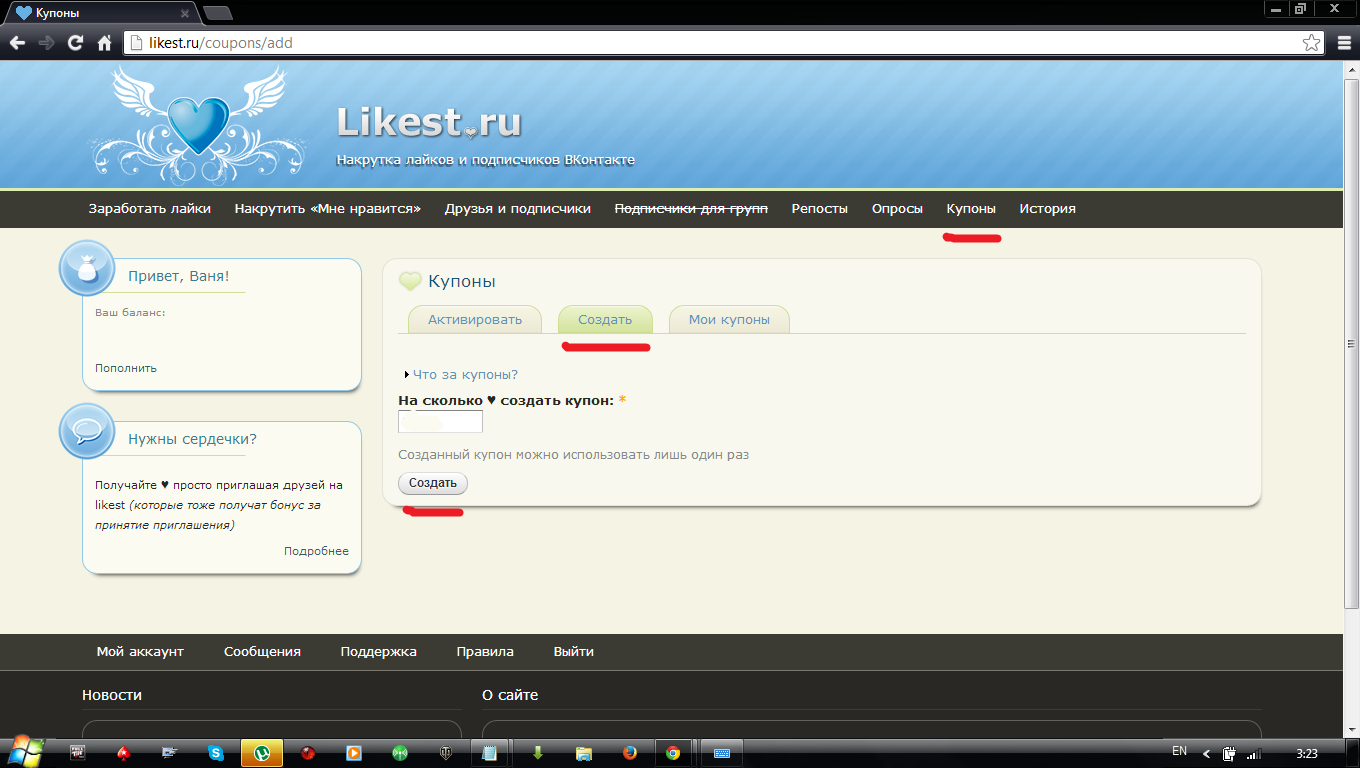Viewport: 1360px width, 768px height.
Task: Open Накрутить «Мне нравится» menu item
Action: (328, 209)
